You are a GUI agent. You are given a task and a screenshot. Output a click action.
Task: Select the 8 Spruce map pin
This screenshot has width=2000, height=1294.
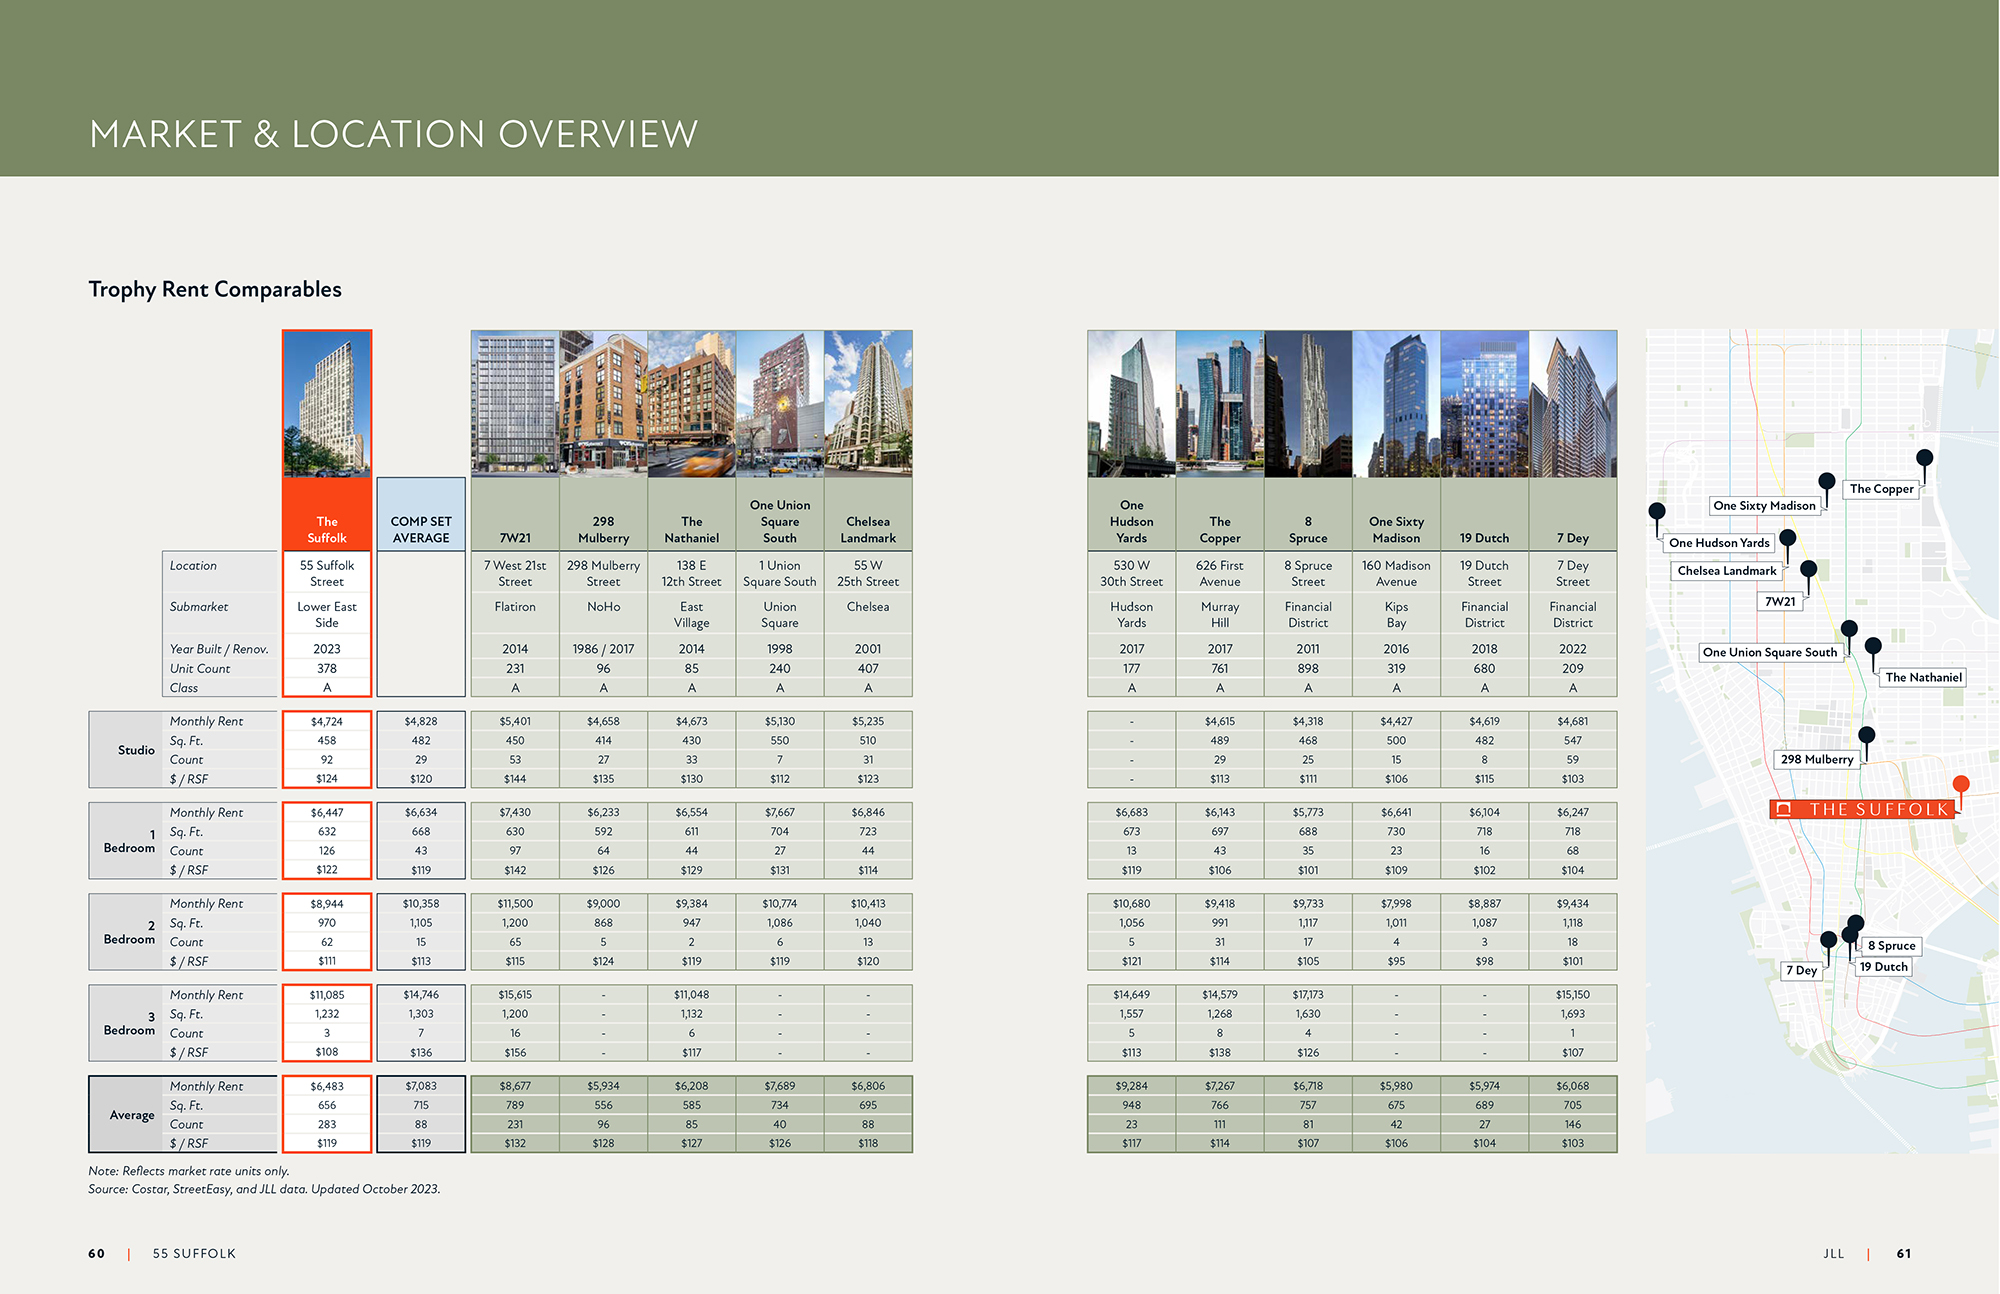(x=1856, y=920)
